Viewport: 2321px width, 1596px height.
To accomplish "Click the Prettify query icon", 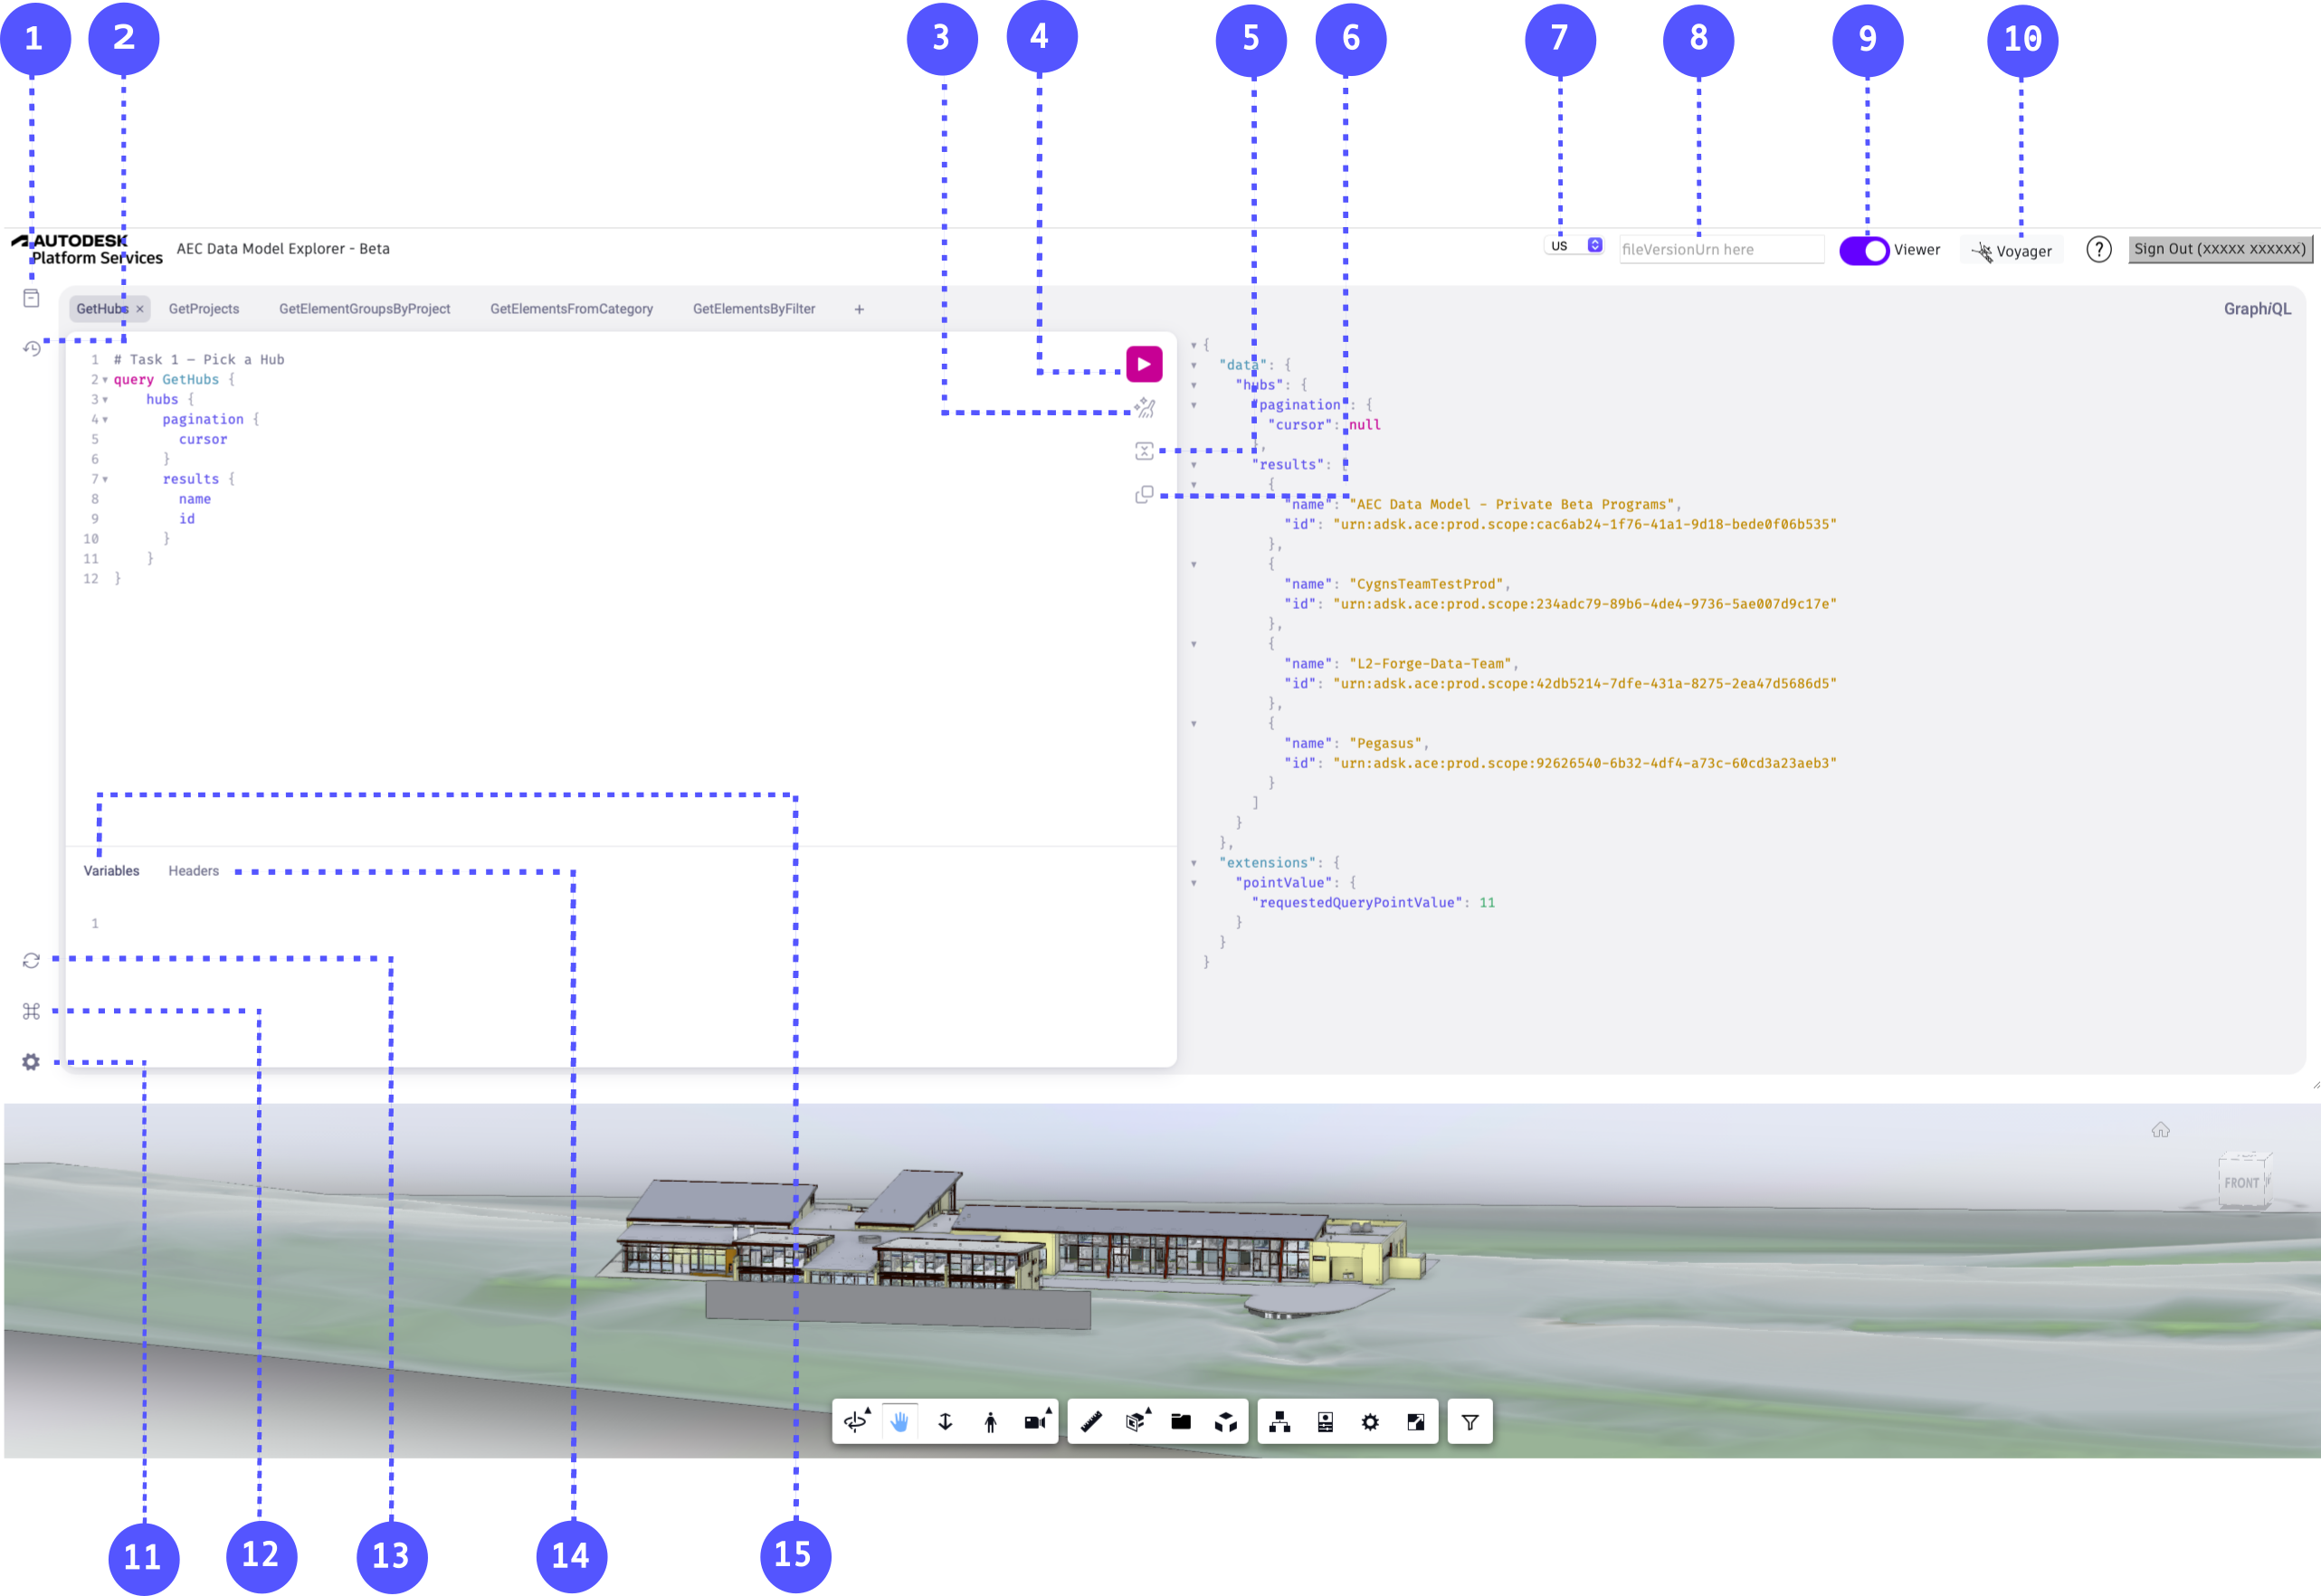I will click(1145, 408).
